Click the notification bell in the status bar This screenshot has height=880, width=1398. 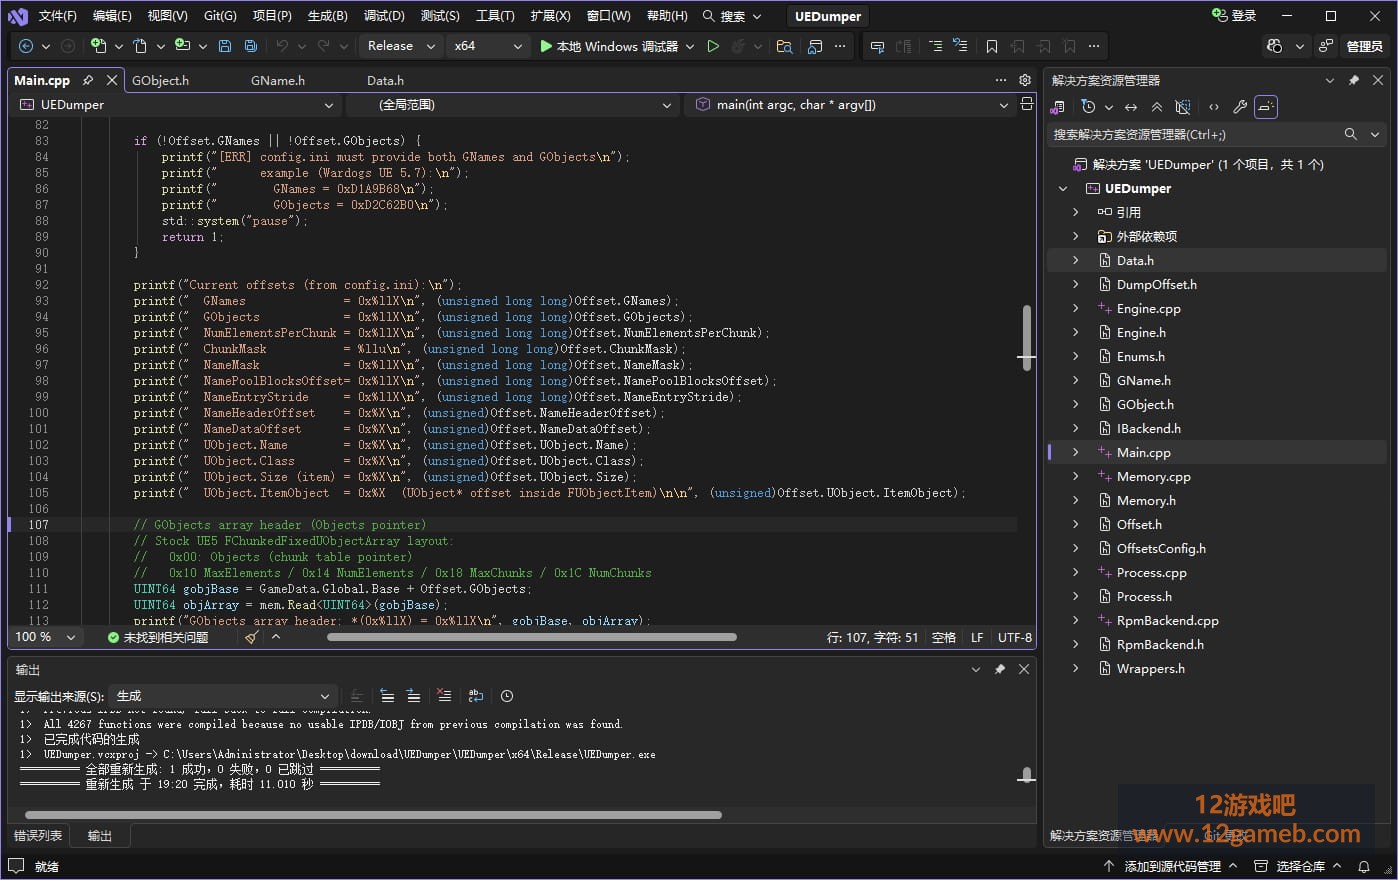coord(1364,866)
